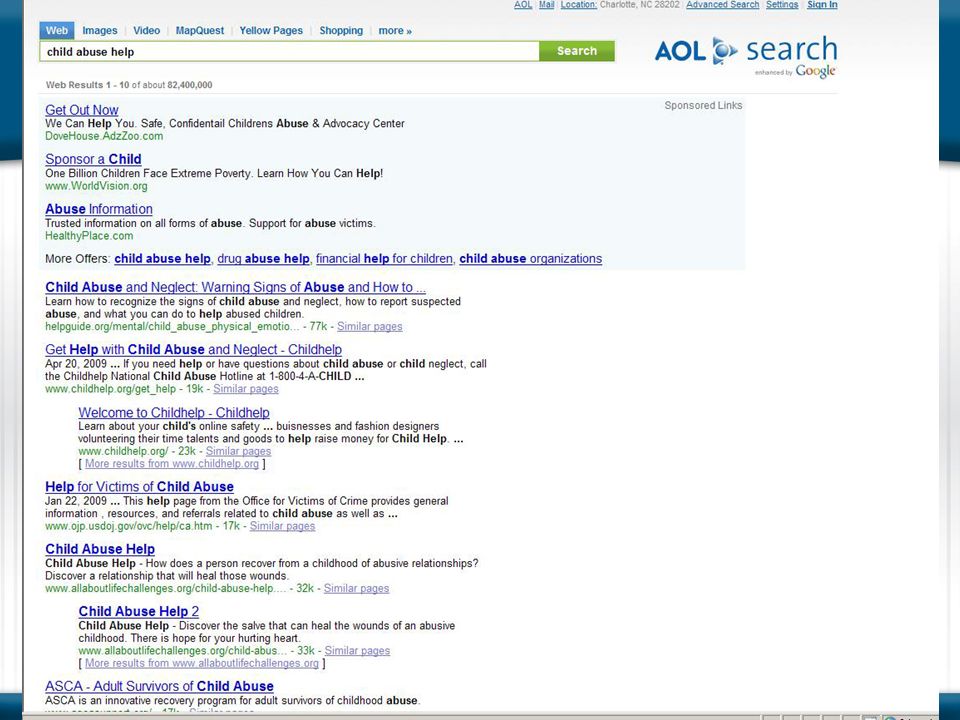960x720 pixels.
Task: Click Similar pages for the 33k allaboutlifechallenges result
Action: pos(357,651)
